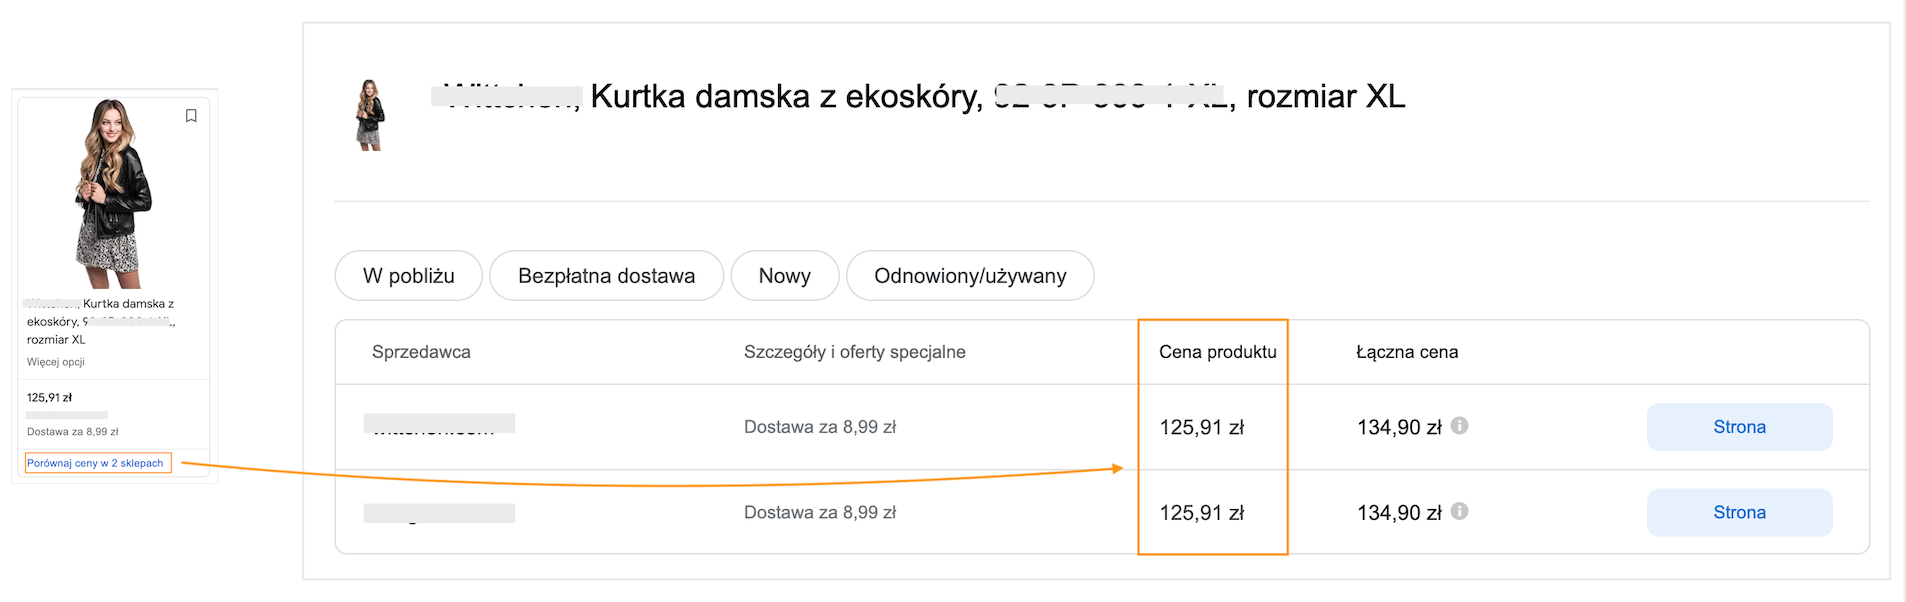This screenshot has width=1906, height=602.
Task: Click info icon in first offer row
Action: click(1459, 426)
